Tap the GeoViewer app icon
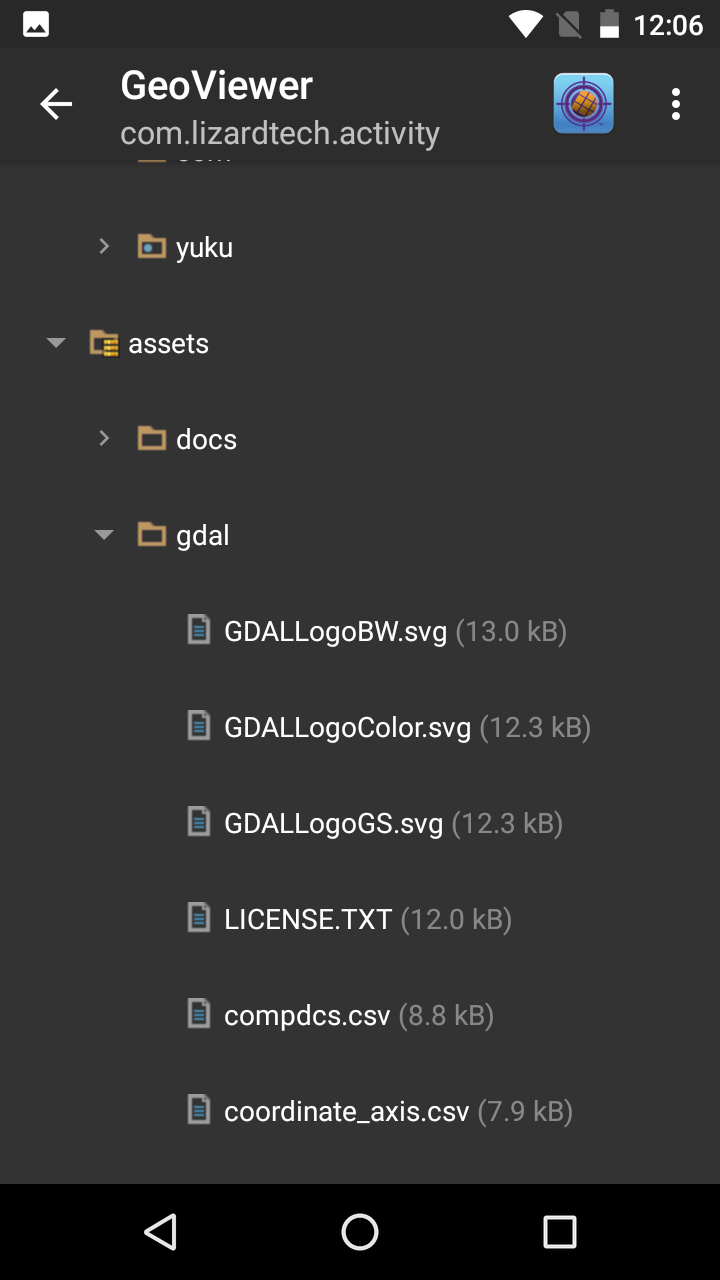This screenshot has width=720, height=1280. tap(583, 104)
